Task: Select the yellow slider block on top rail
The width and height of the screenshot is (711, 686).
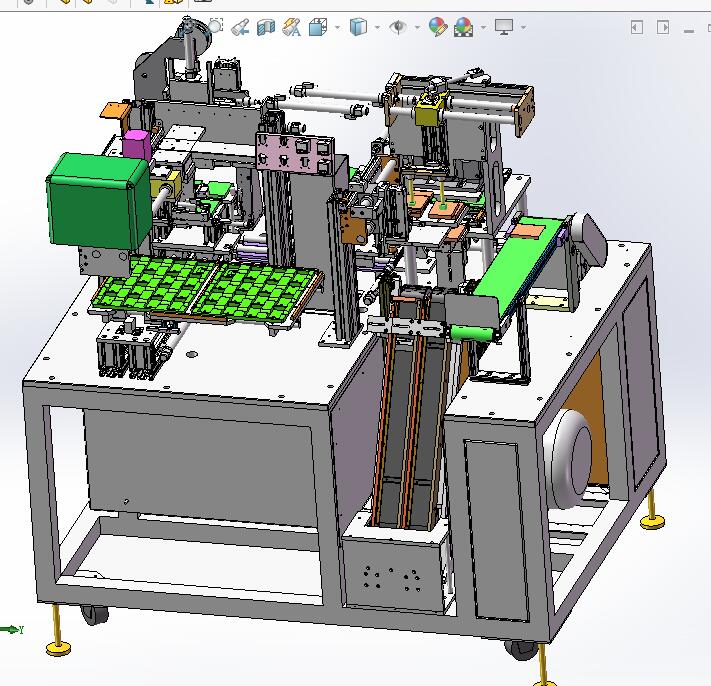Action: [430, 109]
